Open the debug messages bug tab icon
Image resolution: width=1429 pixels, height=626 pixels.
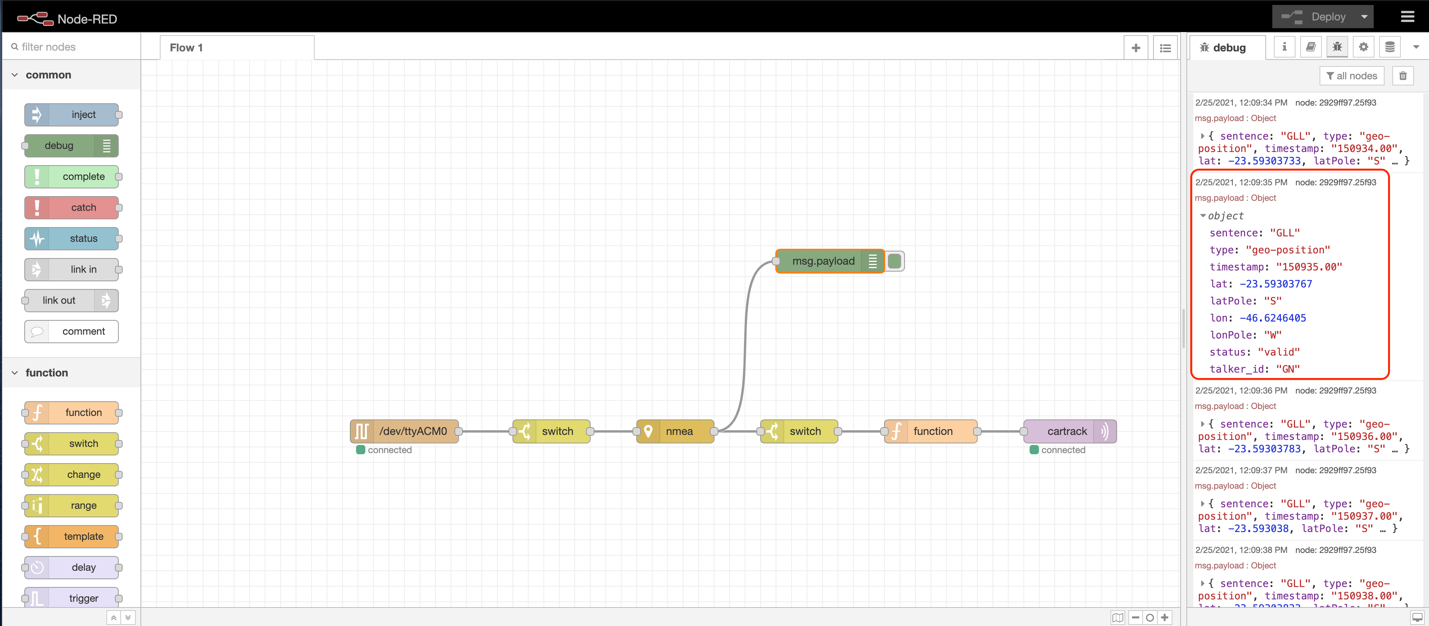click(x=1337, y=47)
